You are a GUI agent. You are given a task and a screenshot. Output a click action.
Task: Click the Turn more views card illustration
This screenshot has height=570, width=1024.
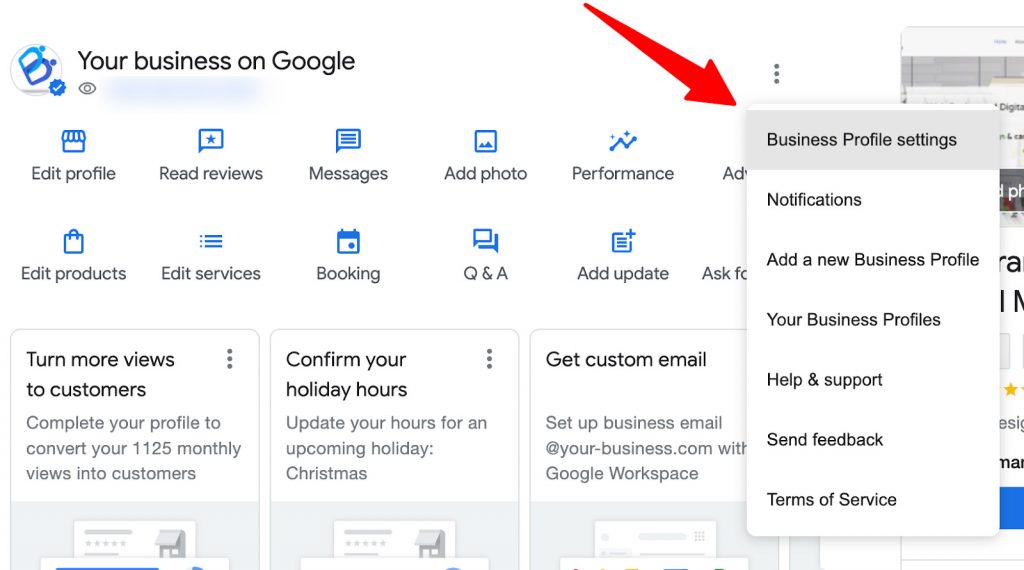click(135, 536)
